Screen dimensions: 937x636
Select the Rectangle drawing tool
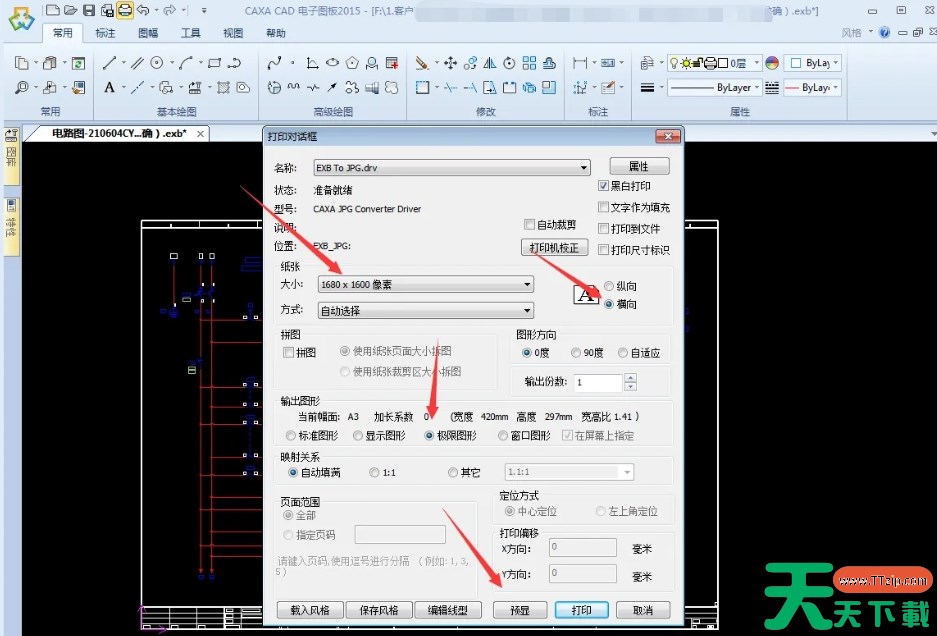tap(214, 63)
